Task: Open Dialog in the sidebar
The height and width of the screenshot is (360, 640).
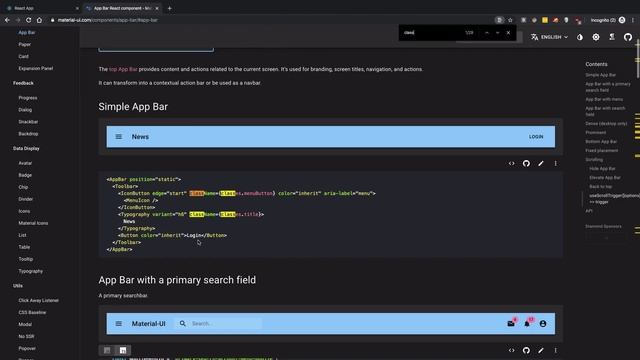Action: [x=25, y=110]
